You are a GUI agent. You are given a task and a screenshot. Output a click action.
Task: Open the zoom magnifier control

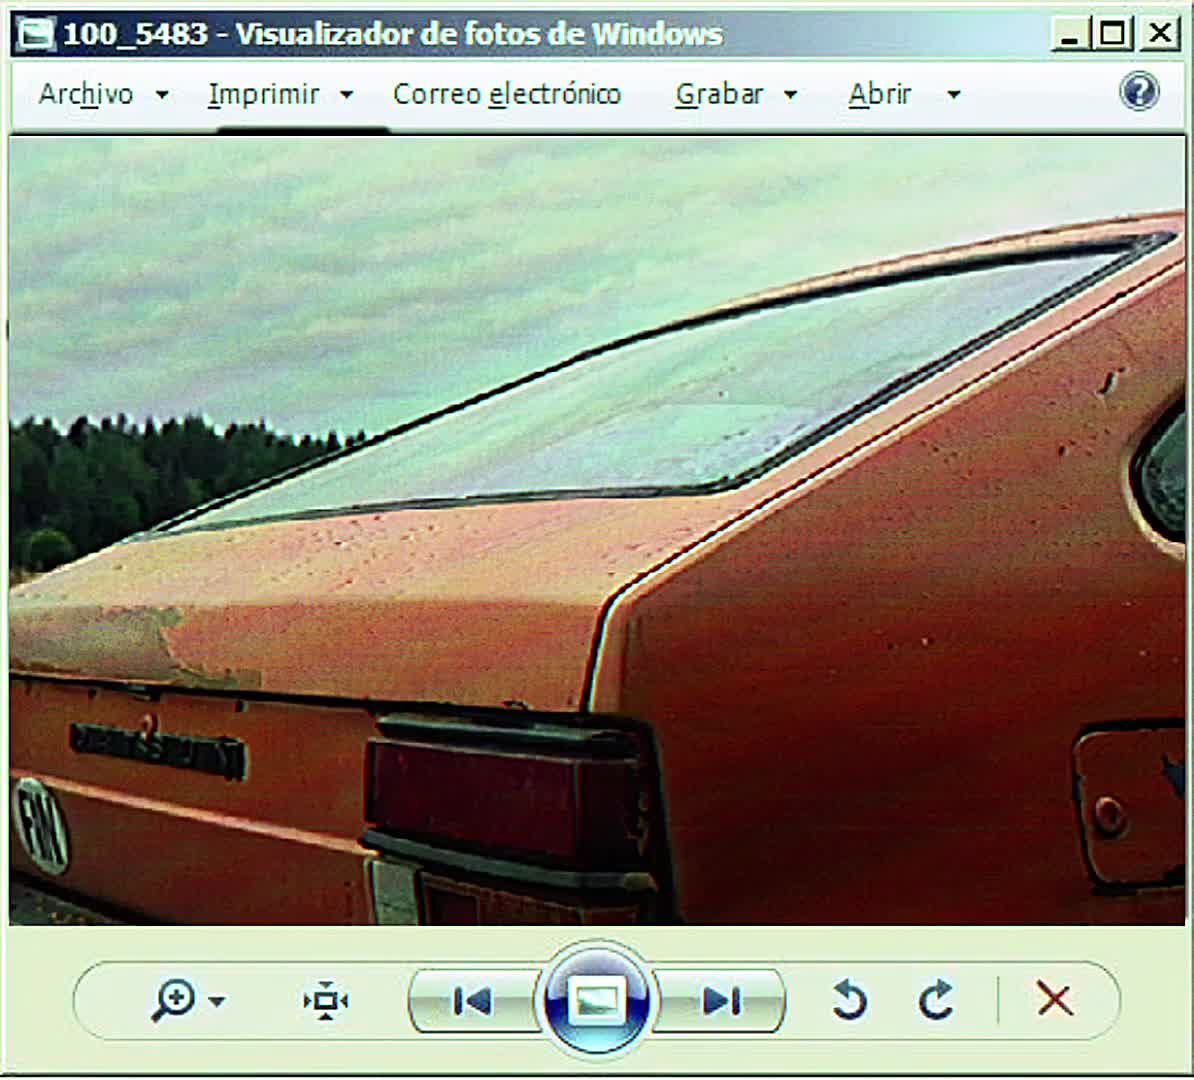pos(174,1001)
